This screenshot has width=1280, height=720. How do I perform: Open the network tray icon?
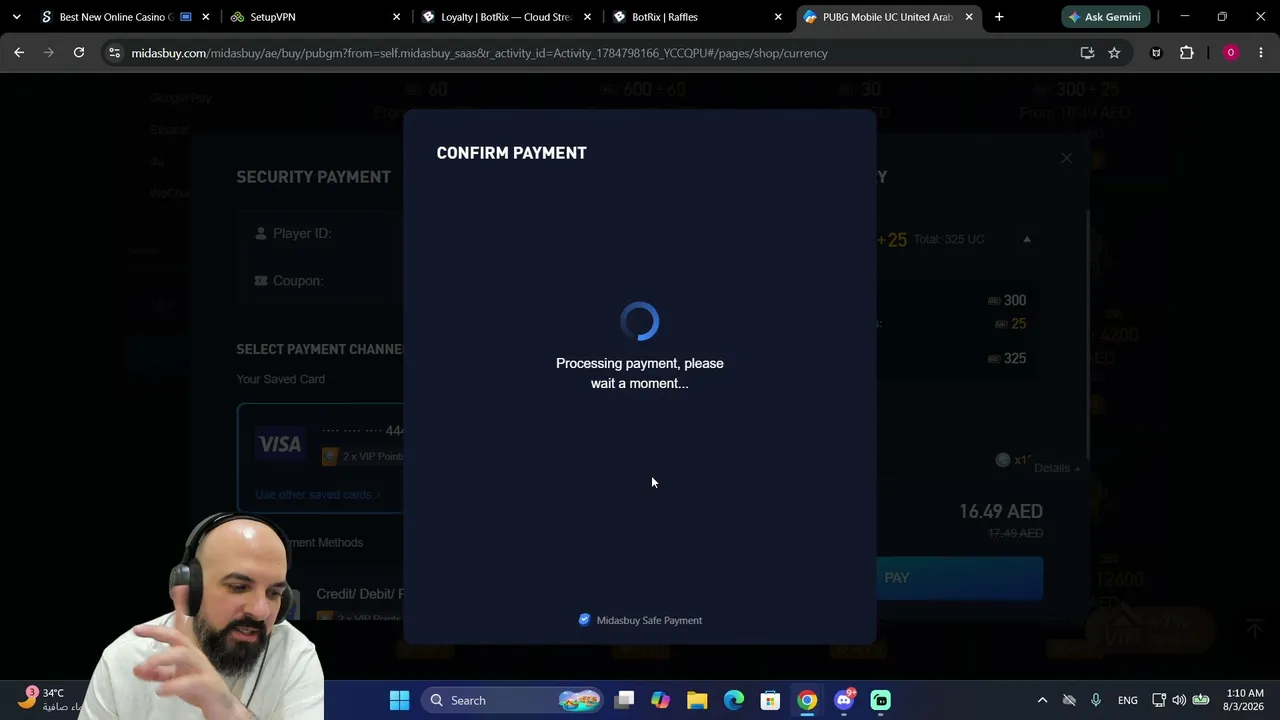point(1159,700)
